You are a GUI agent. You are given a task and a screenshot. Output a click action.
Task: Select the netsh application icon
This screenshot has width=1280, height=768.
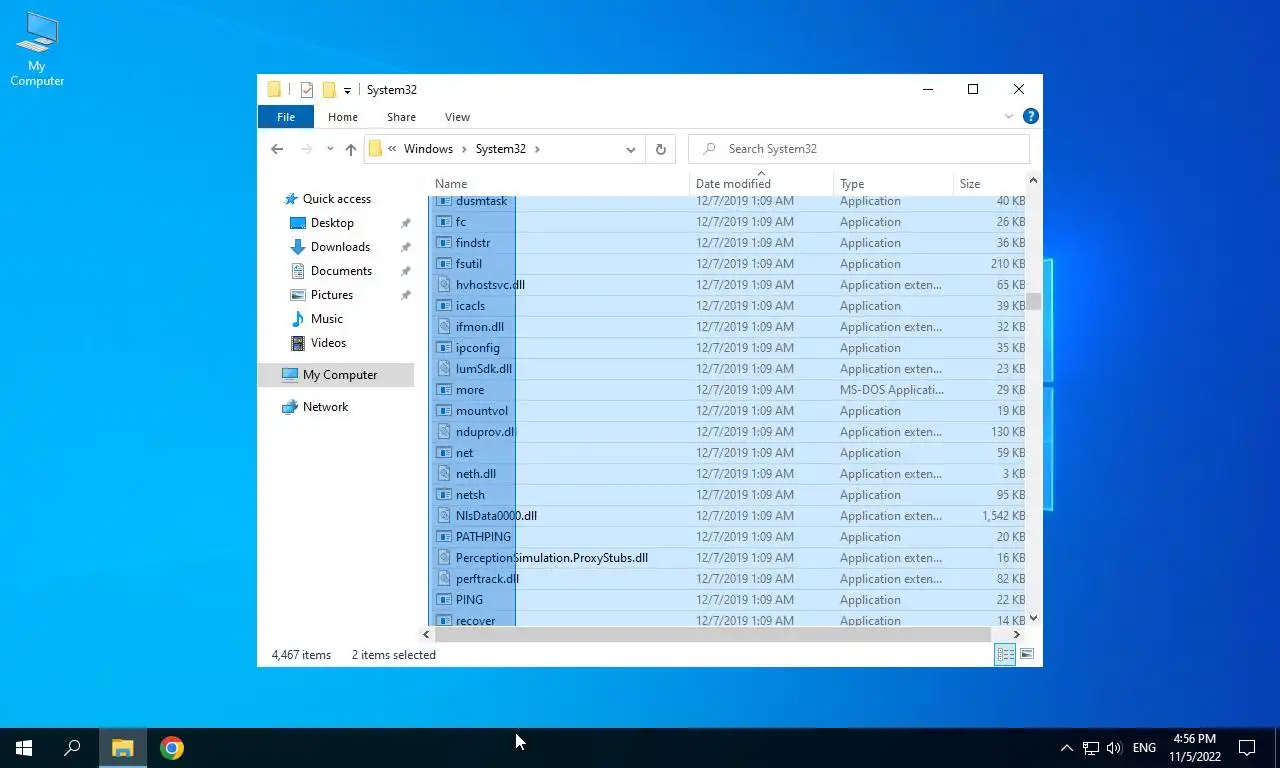click(446, 495)
